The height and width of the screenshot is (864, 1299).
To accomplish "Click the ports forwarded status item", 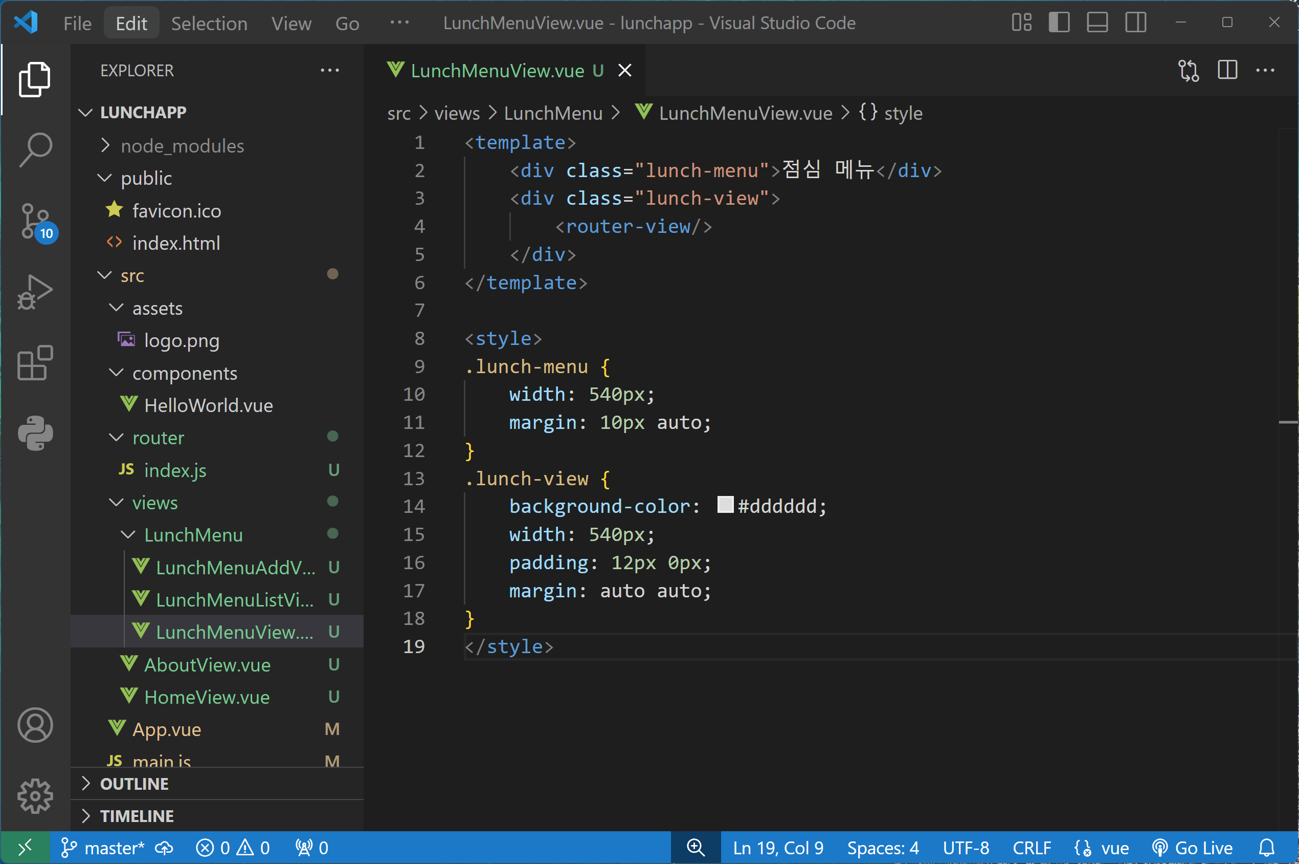I will pos(312,848).
